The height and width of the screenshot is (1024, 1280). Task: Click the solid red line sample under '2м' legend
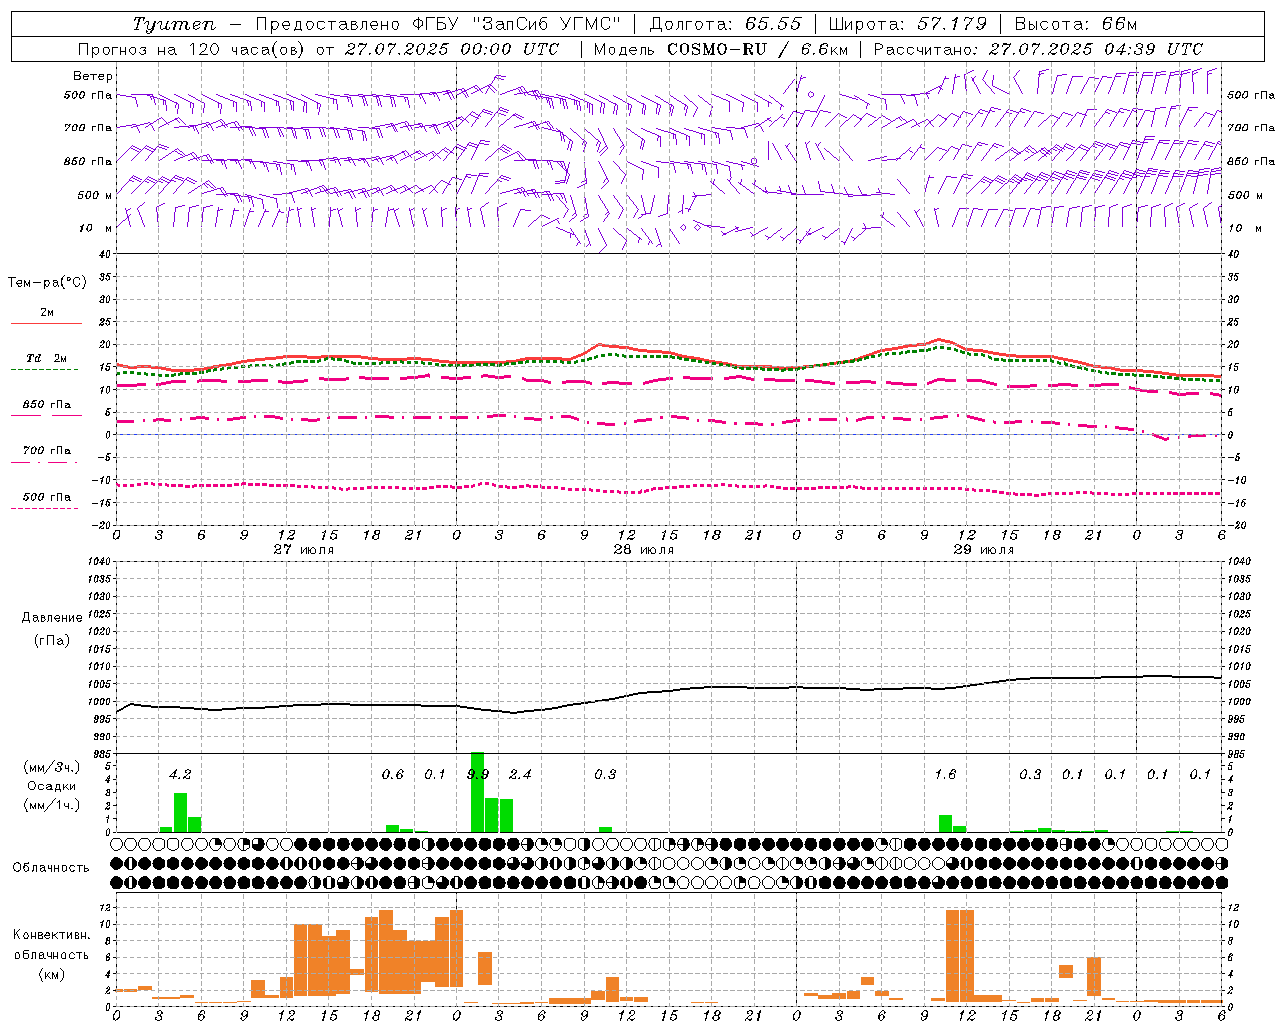46,324
